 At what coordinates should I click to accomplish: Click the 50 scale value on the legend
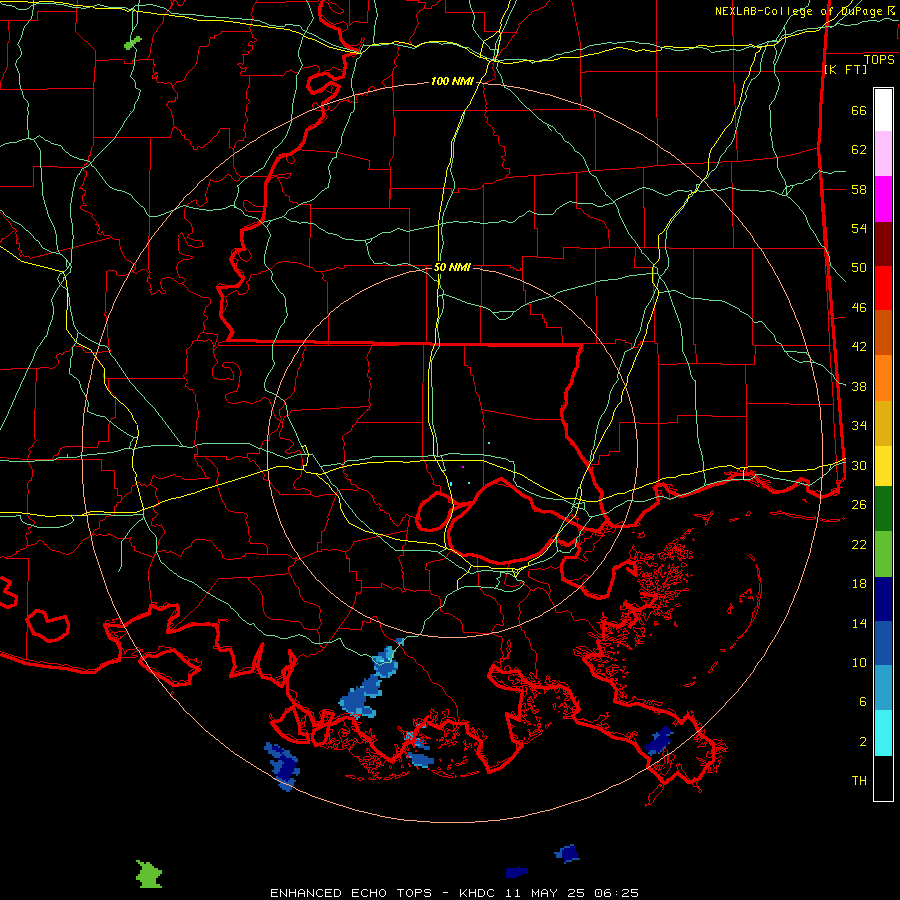coord(859,268)
